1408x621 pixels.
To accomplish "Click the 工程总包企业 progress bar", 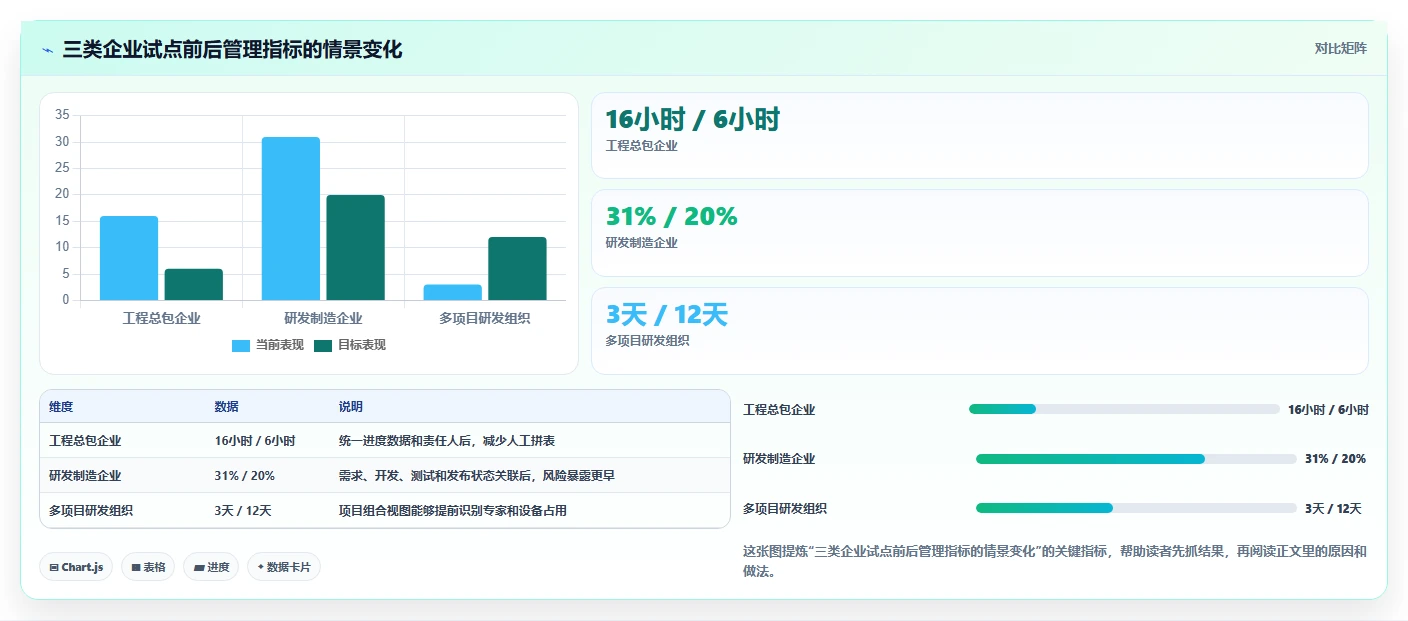I will point(1124,409).
